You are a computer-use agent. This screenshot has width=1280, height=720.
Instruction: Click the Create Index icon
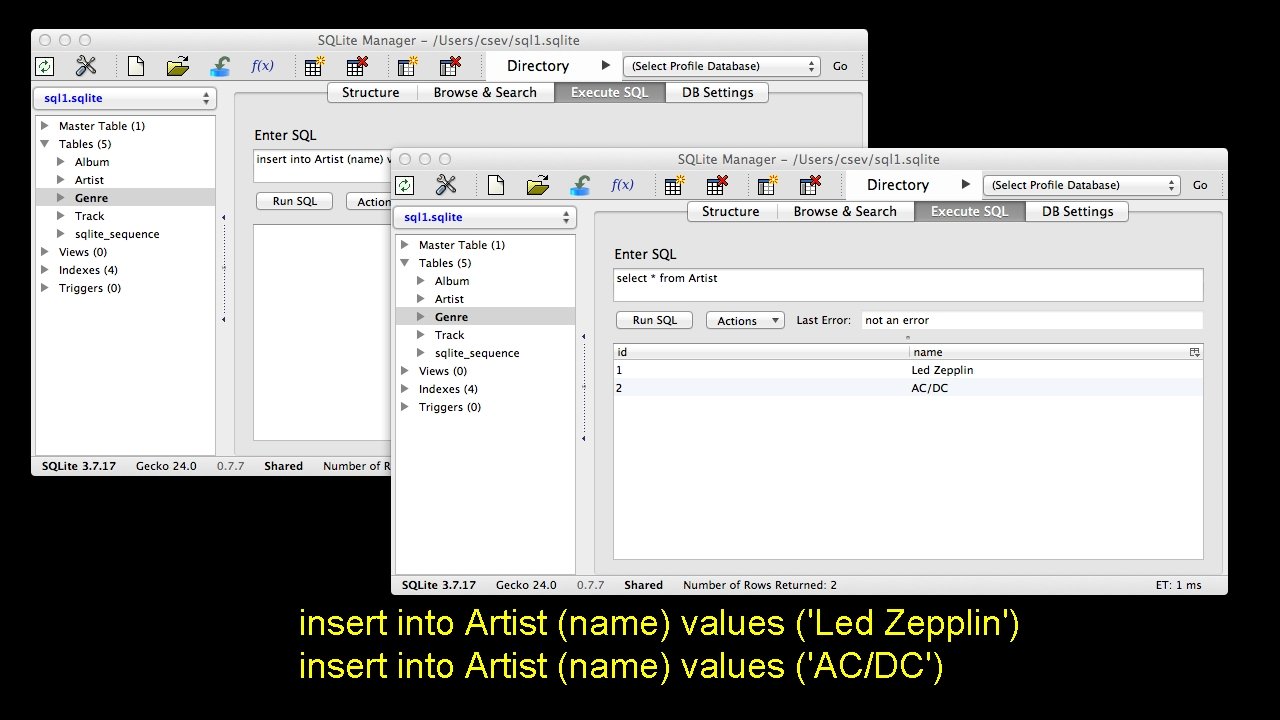[767, 185]
